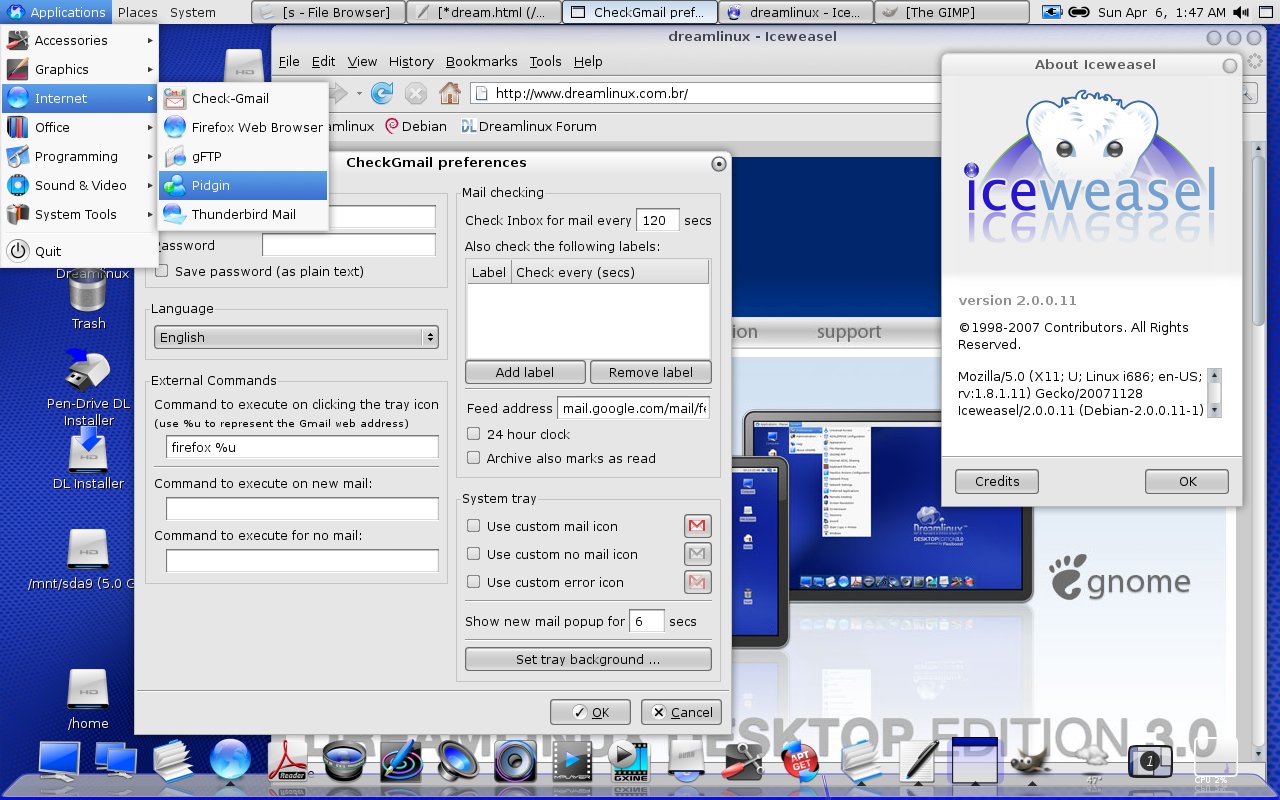This screenshot has height=800, width=1280.
Task: Click the workspace switcher in the dock
Action: (x=1150, y=762)
